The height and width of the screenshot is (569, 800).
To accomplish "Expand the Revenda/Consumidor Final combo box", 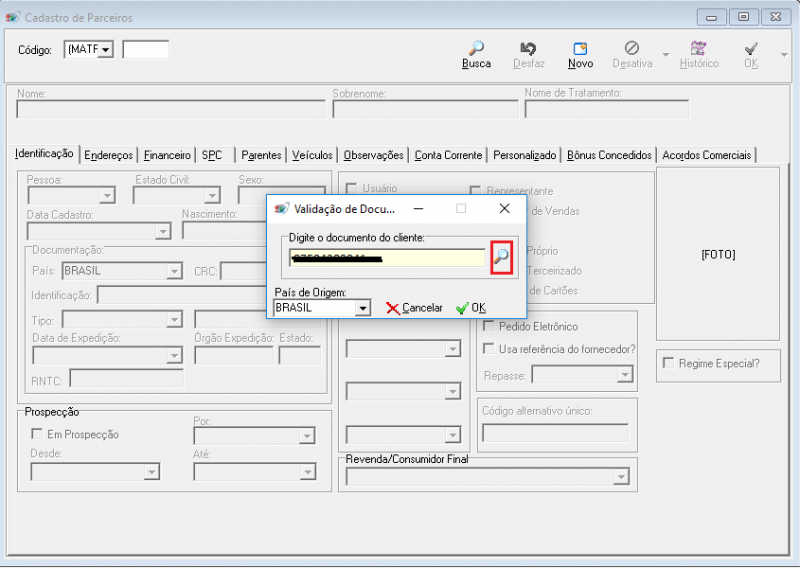I will (x=621, y=477).
